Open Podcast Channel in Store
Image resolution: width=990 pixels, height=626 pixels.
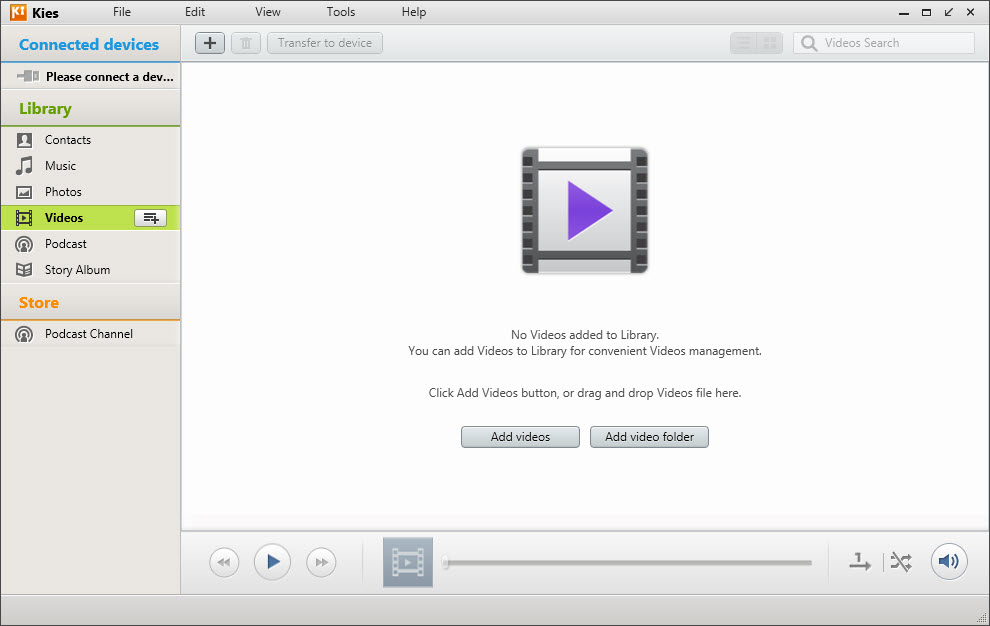pos(88,334)
